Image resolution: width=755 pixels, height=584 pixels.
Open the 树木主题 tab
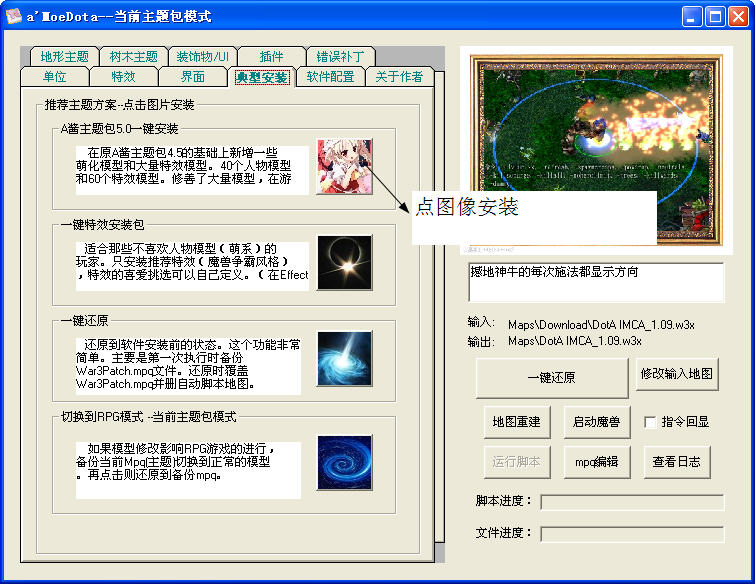click(133, 57)
